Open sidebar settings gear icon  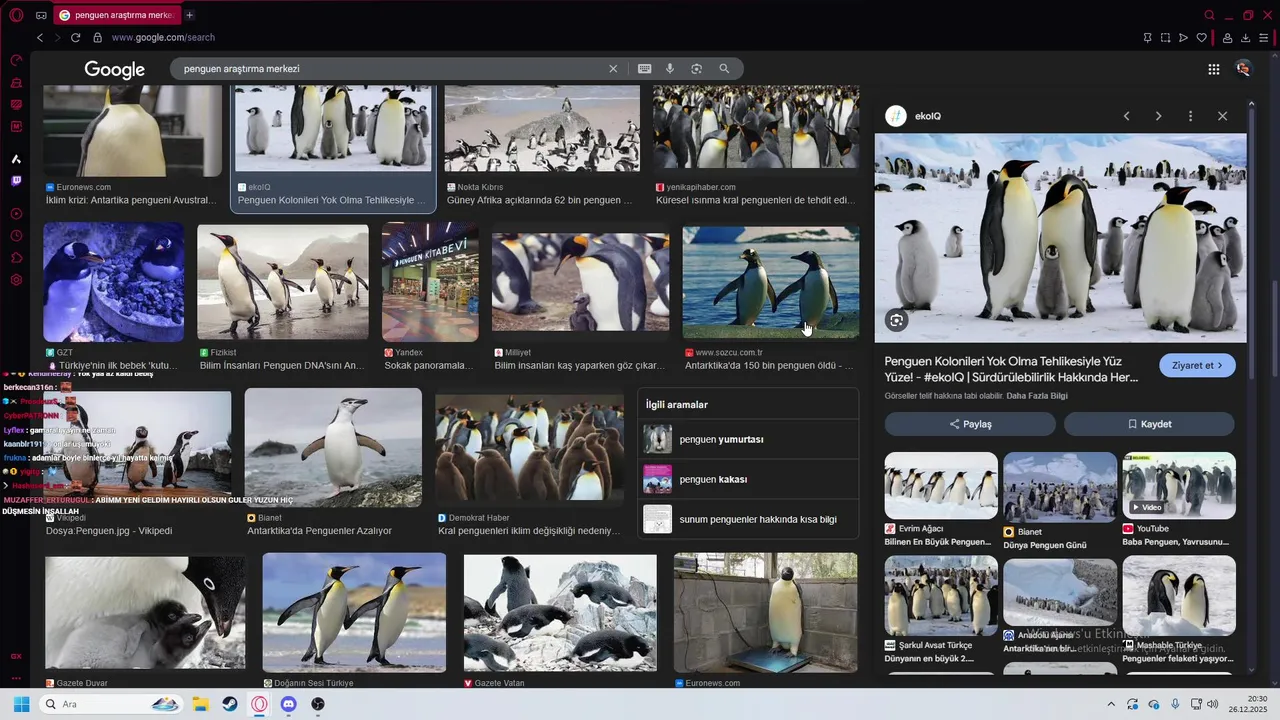[16, 280]
